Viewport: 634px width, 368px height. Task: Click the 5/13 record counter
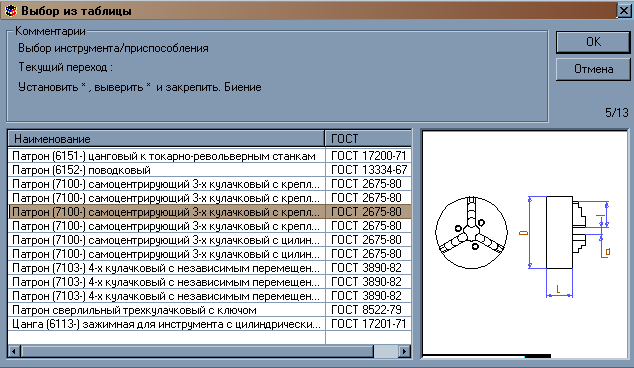tap(617, 112)
